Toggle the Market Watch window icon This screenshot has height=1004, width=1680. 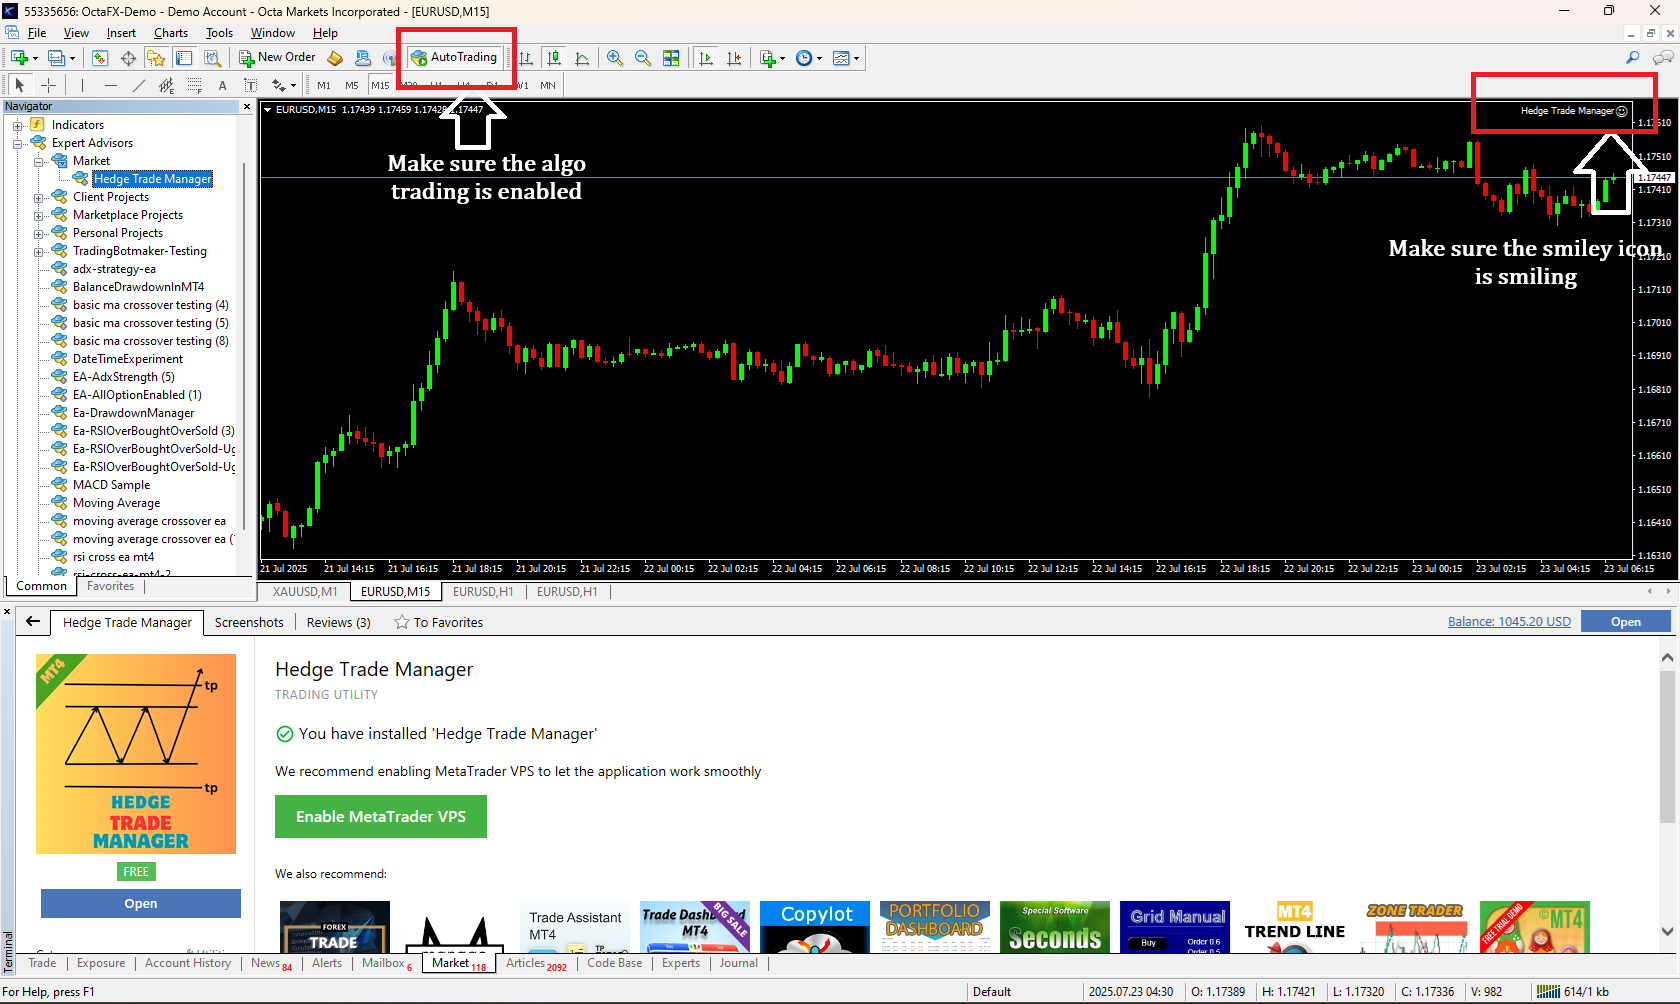100,58
